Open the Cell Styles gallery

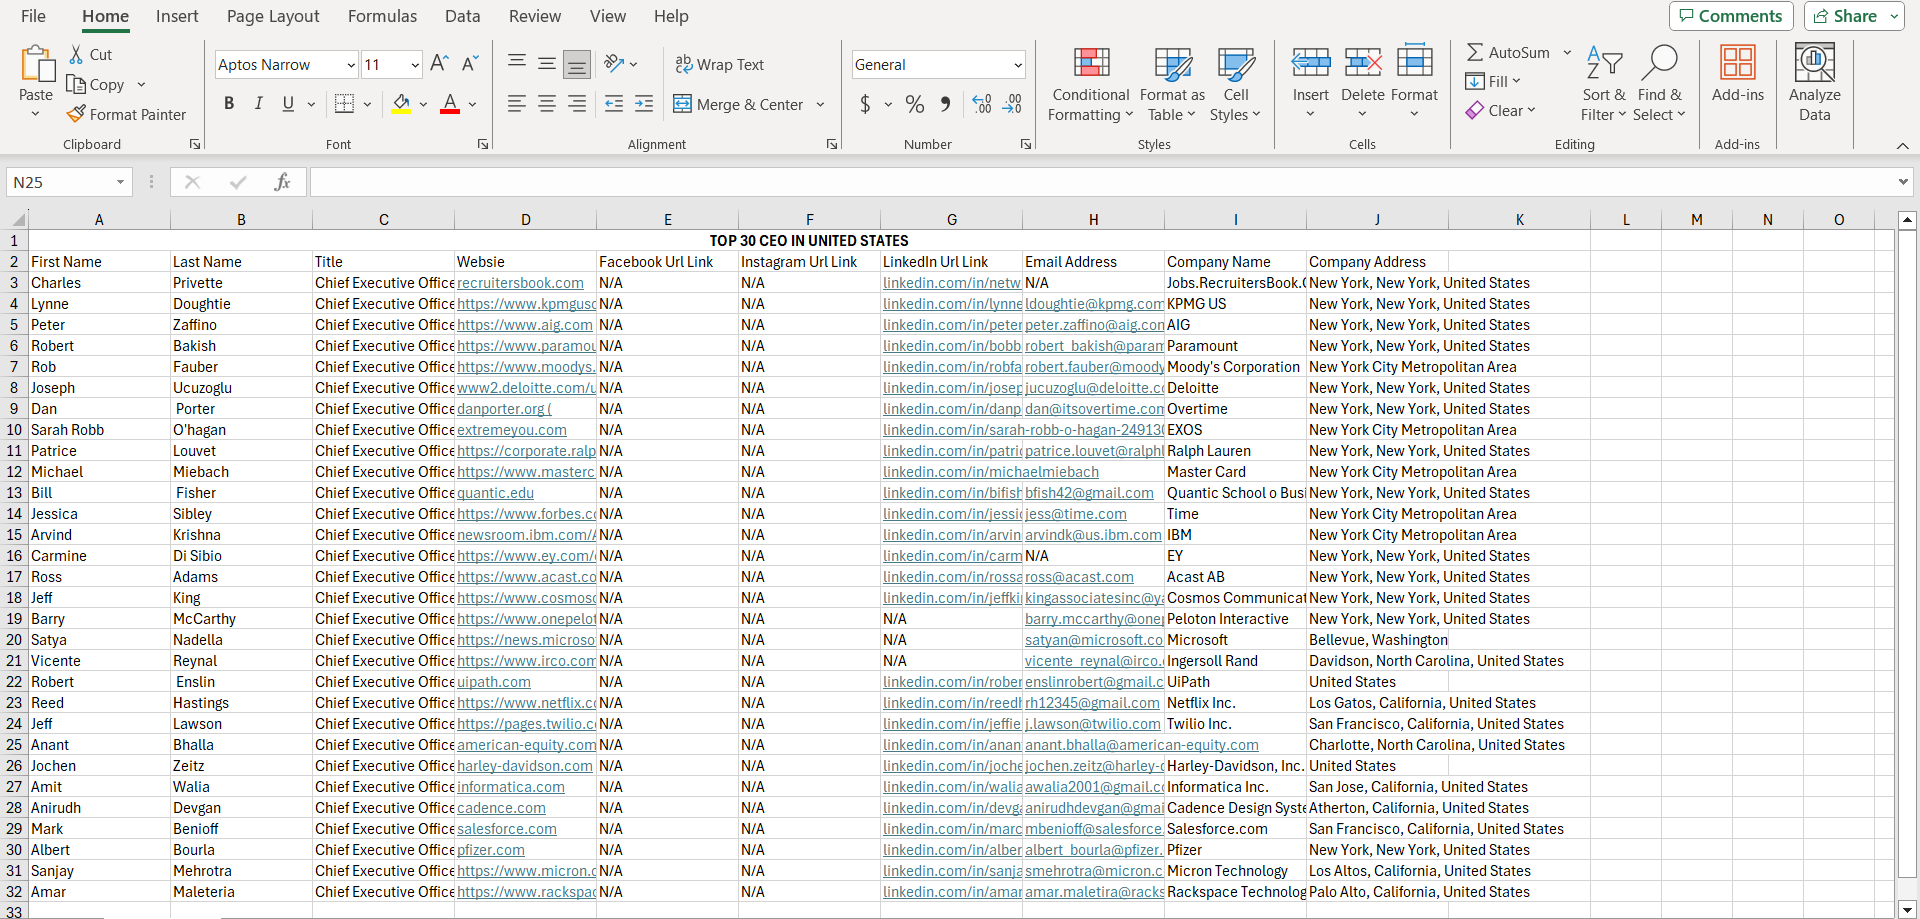pyautogui.click(x=1236, y=85)
